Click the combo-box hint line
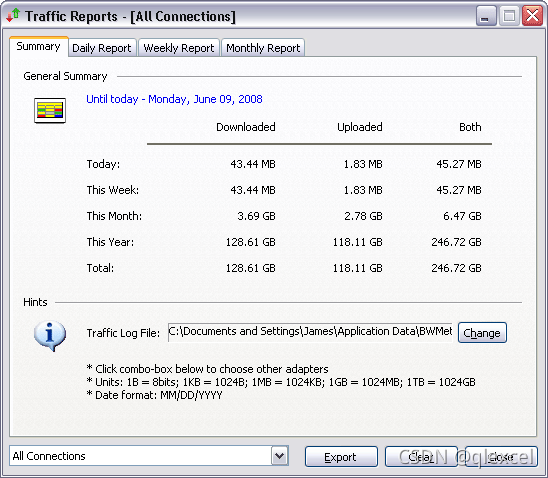Viewport: 548px width, 478px height. coord(207,369)
